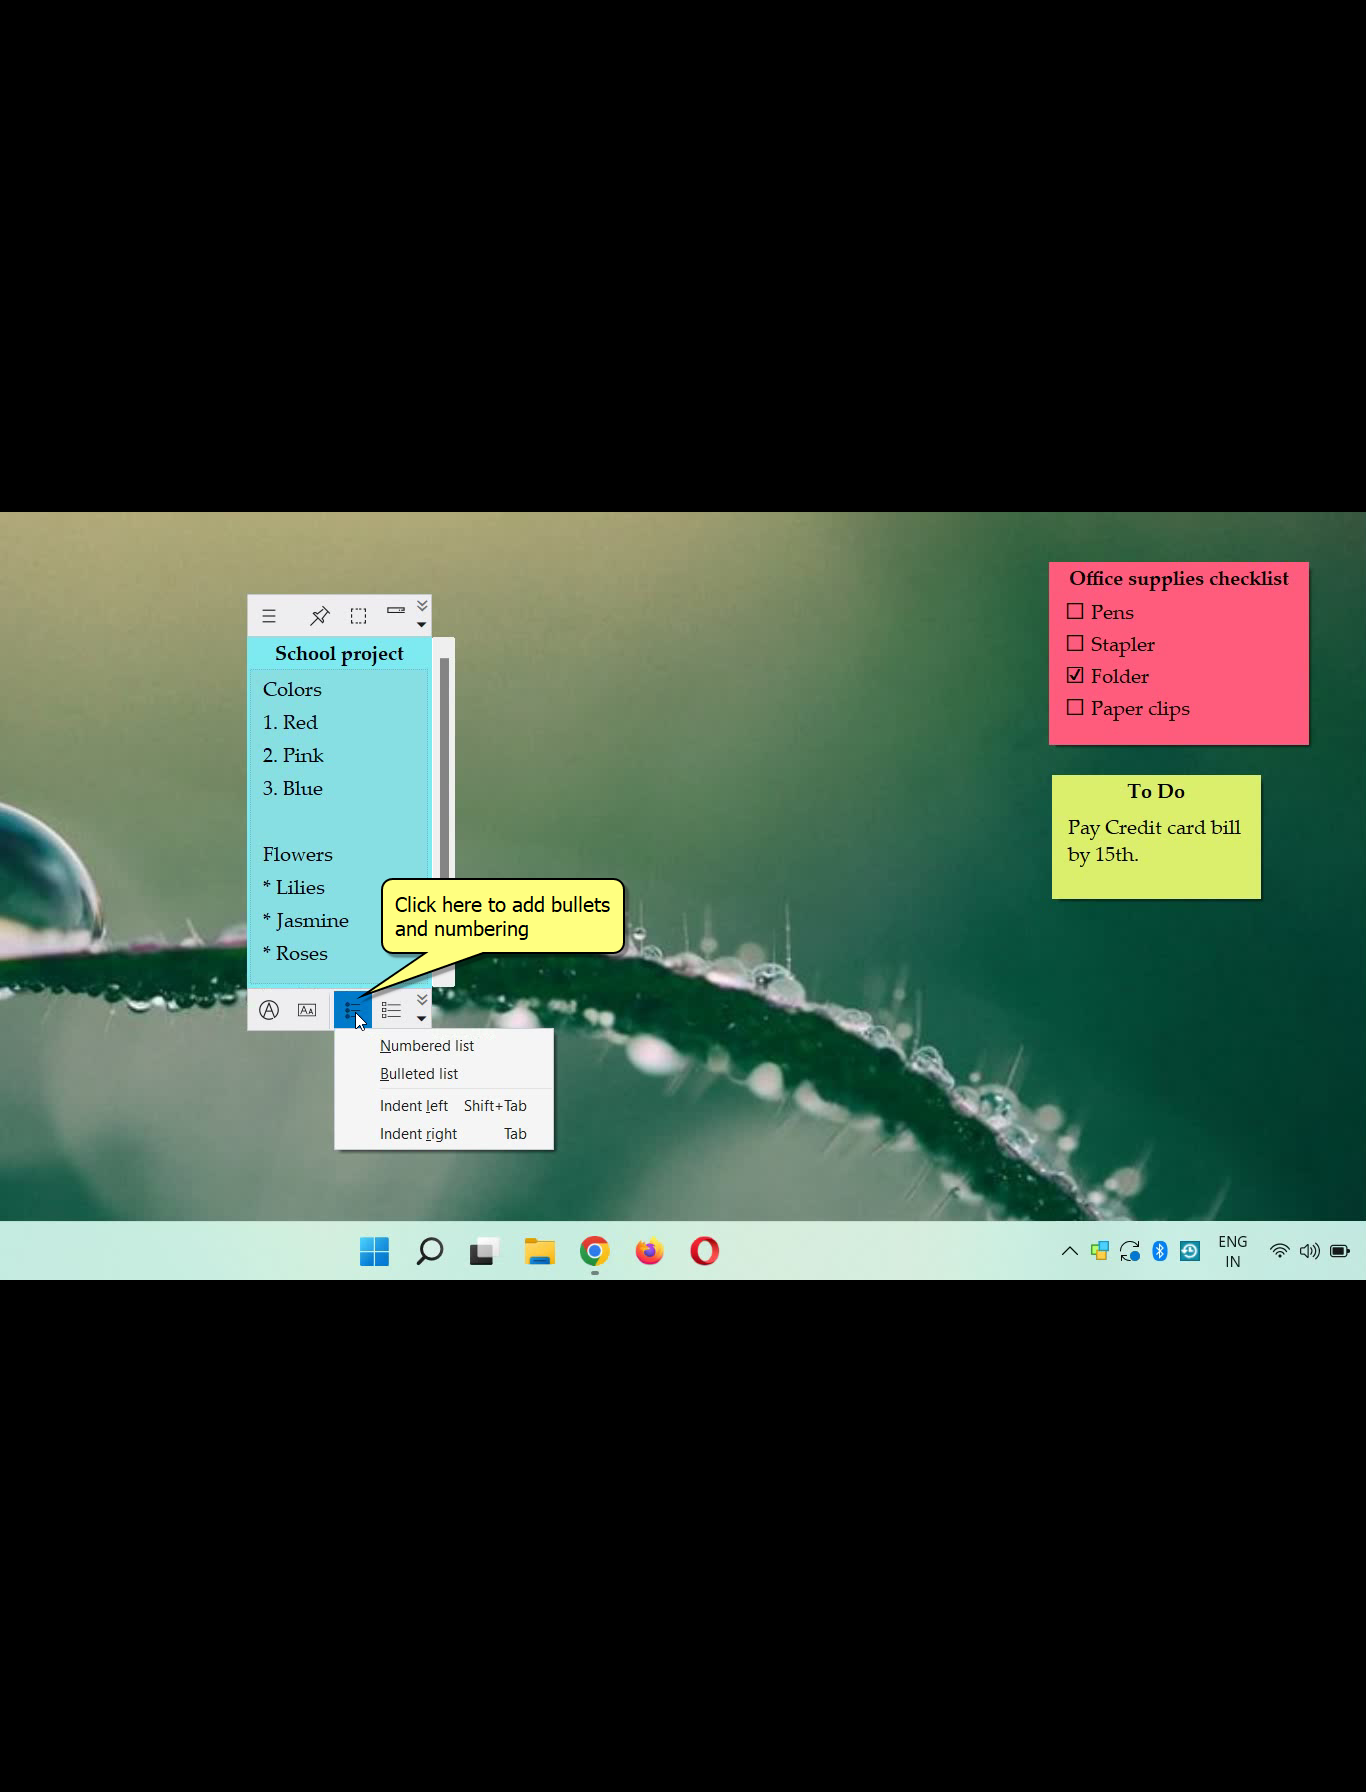Check the Pens checkbox
Image resolution: width=1366 pixels, height=1792 pixels.
pyautogui.click(x=1075, y=611)
